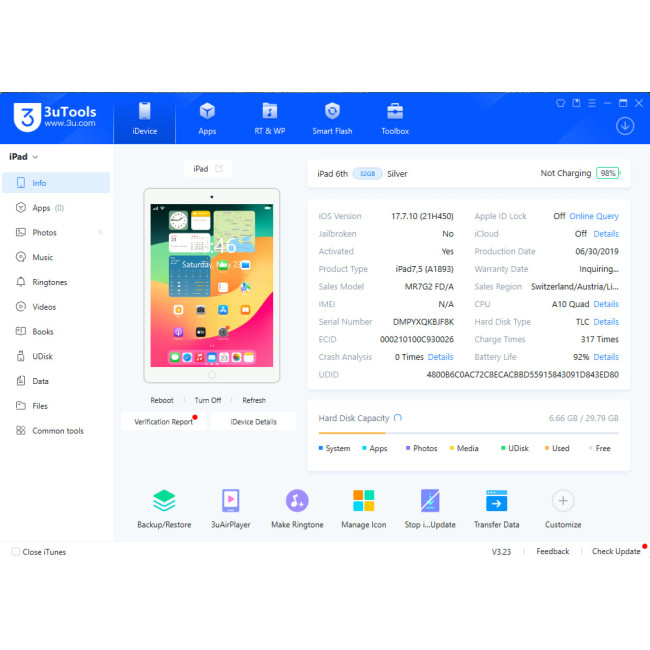Screen dimensions: 650x650
Task: Open Ringtones in the sidebar
Action: [56, 282]
